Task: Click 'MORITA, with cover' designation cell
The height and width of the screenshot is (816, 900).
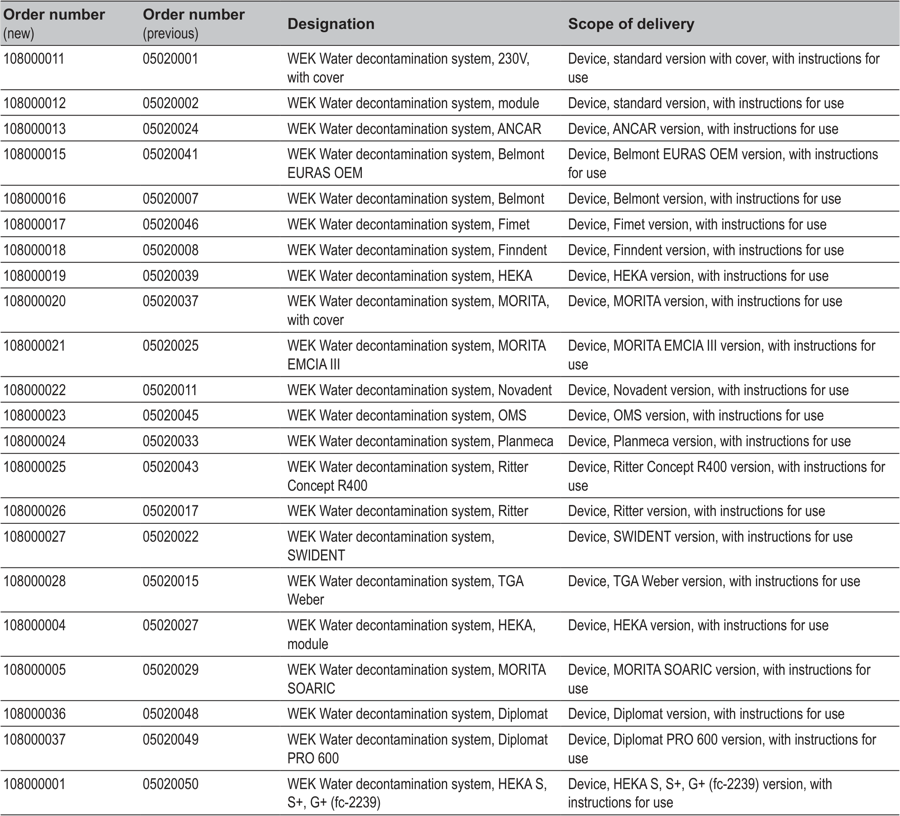Action: pyautogui.click(x=418, y=310)
